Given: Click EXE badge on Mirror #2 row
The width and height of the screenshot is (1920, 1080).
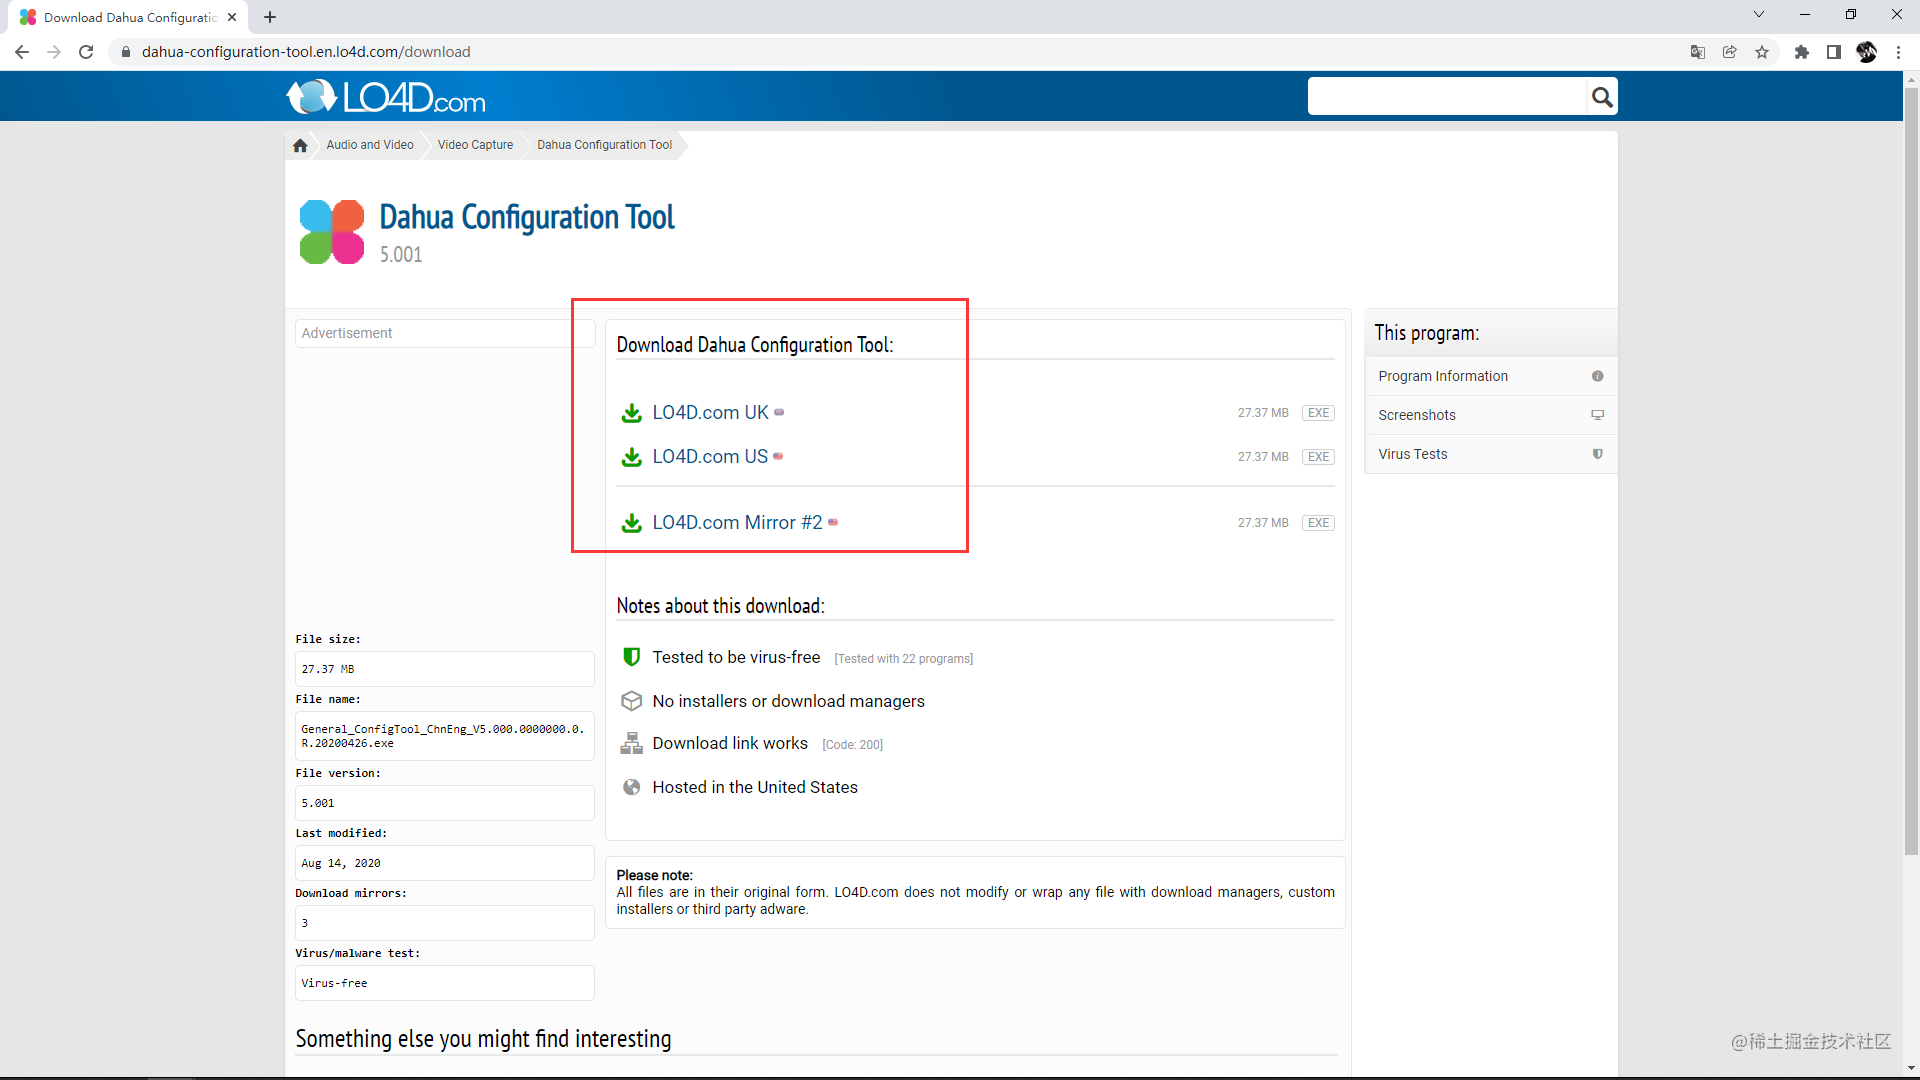Looking at the screenshot, I should (x=1318, y=523).
